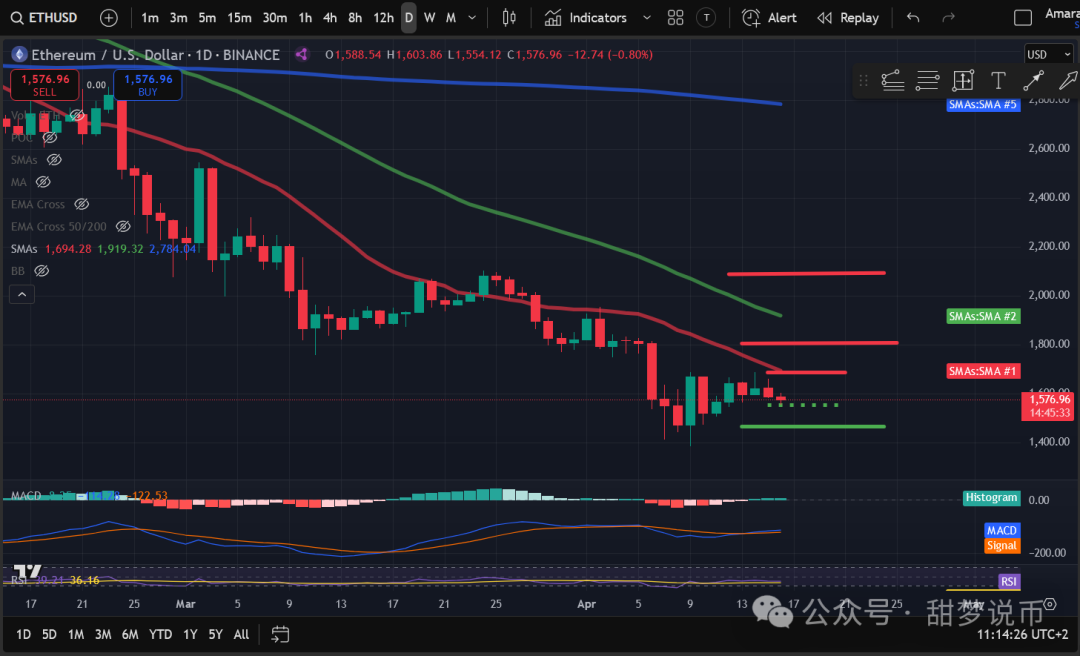Open the USD currency dropdown
The width and height of the screenshot is (1080, 656).
pyautogui.click(x=1049, y=54)
